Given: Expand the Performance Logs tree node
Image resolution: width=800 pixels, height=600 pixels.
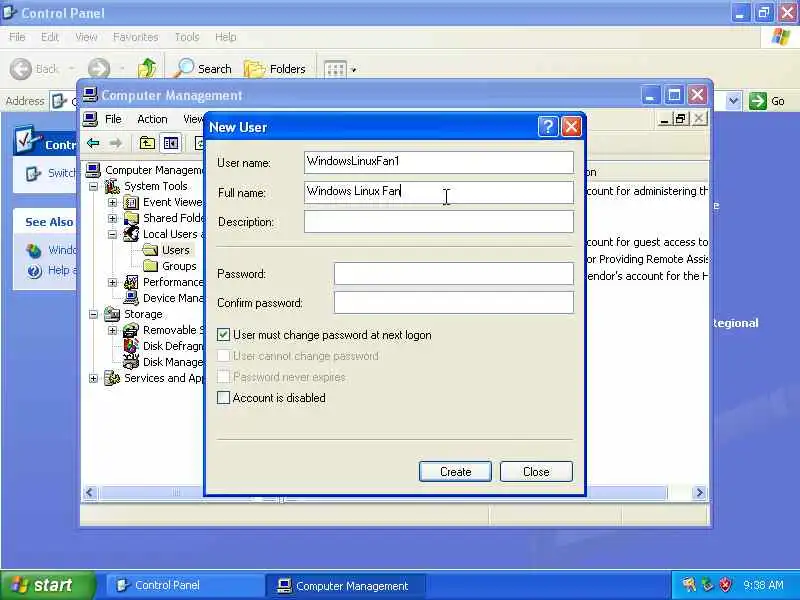Looking at the screenshot, I should [x=112, y=282].
